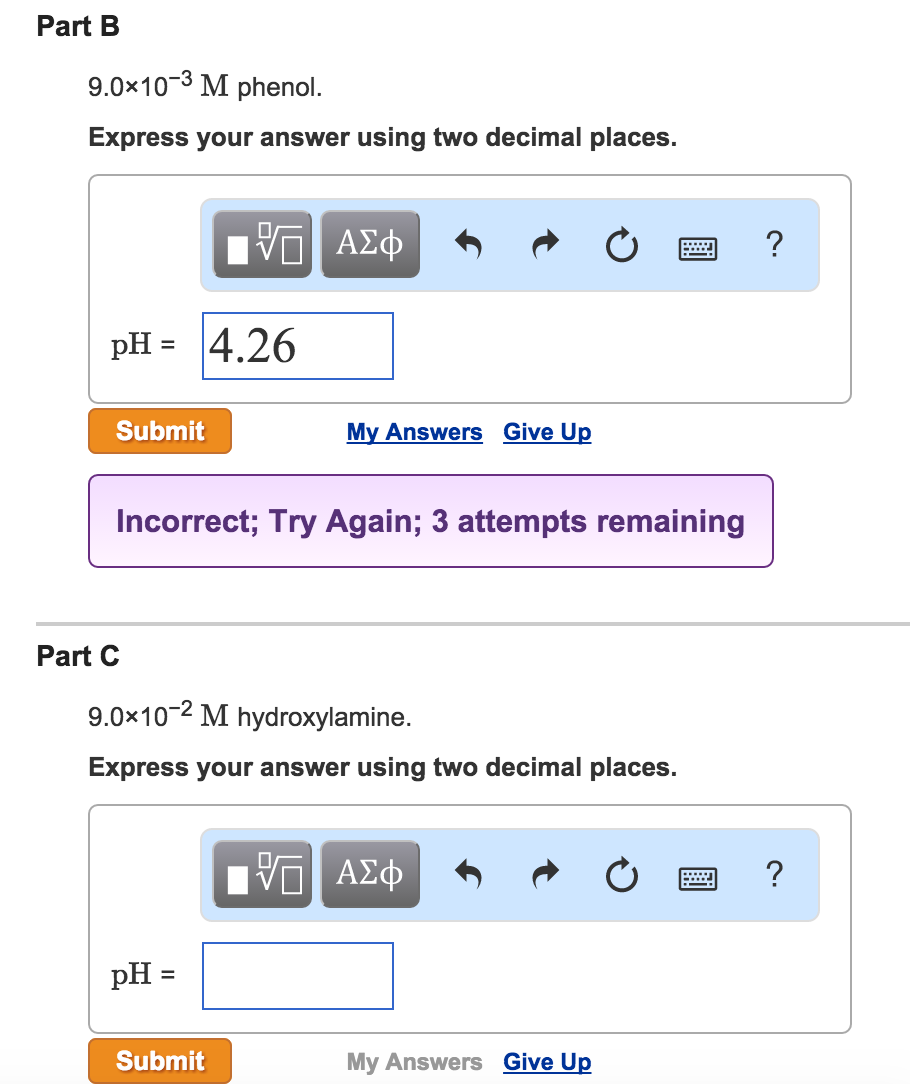Redo the entry in Part B editor
The height and width of the screenshot is (1084, 910).
coord(544,243)
